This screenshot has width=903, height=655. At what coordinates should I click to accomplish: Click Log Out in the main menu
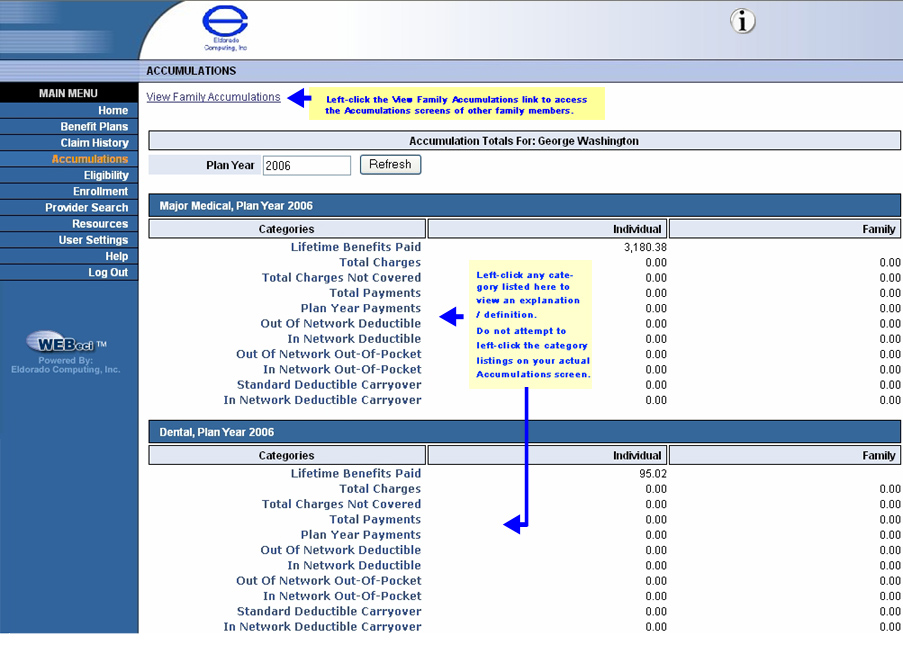[108, 272]
